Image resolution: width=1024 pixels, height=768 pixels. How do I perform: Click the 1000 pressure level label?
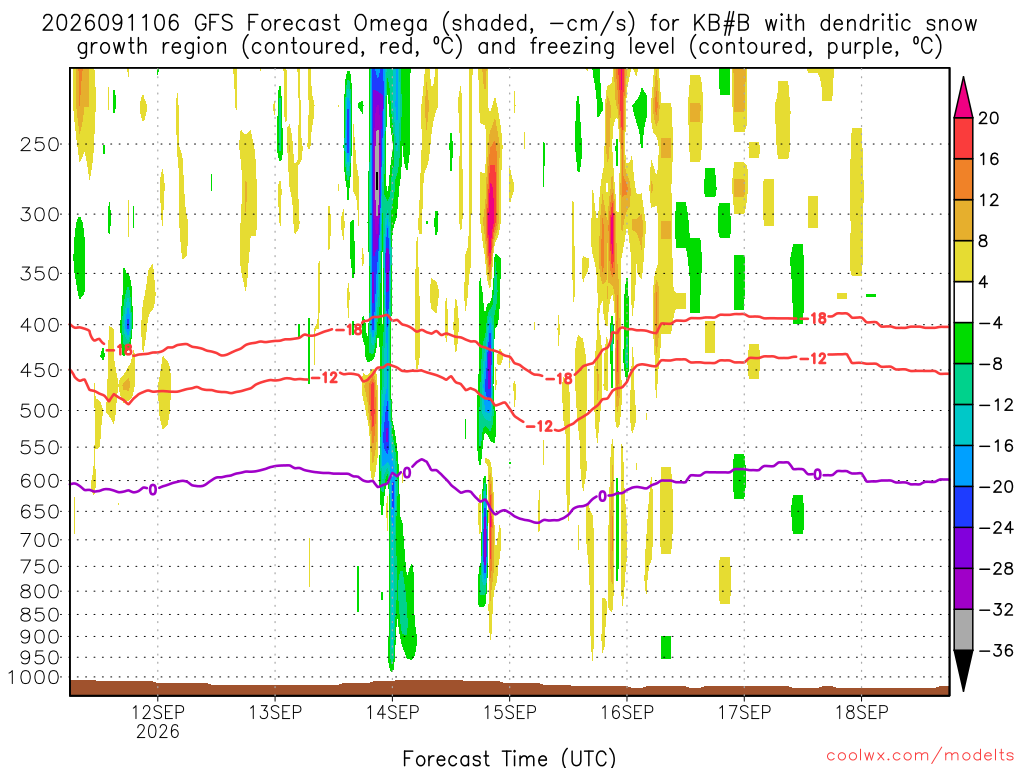[x=34, y=677]
